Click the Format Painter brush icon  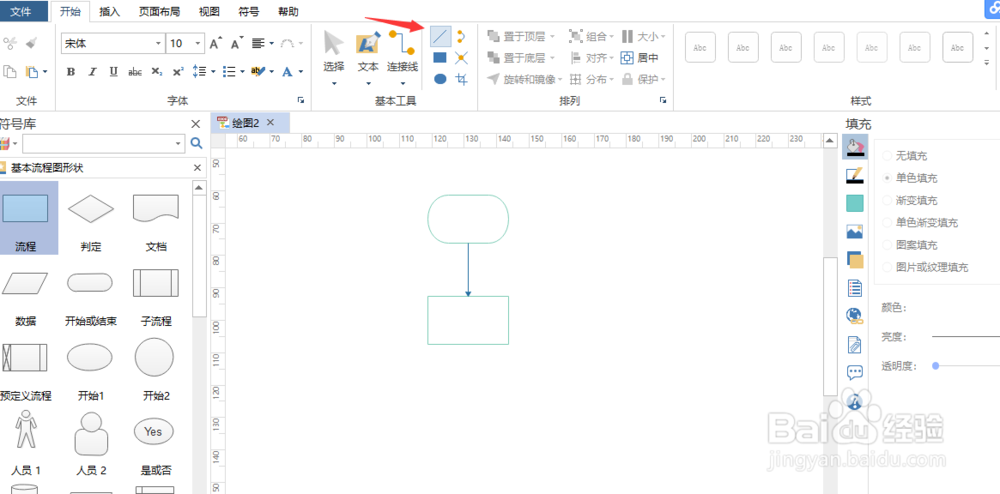(x=31, y=43)
